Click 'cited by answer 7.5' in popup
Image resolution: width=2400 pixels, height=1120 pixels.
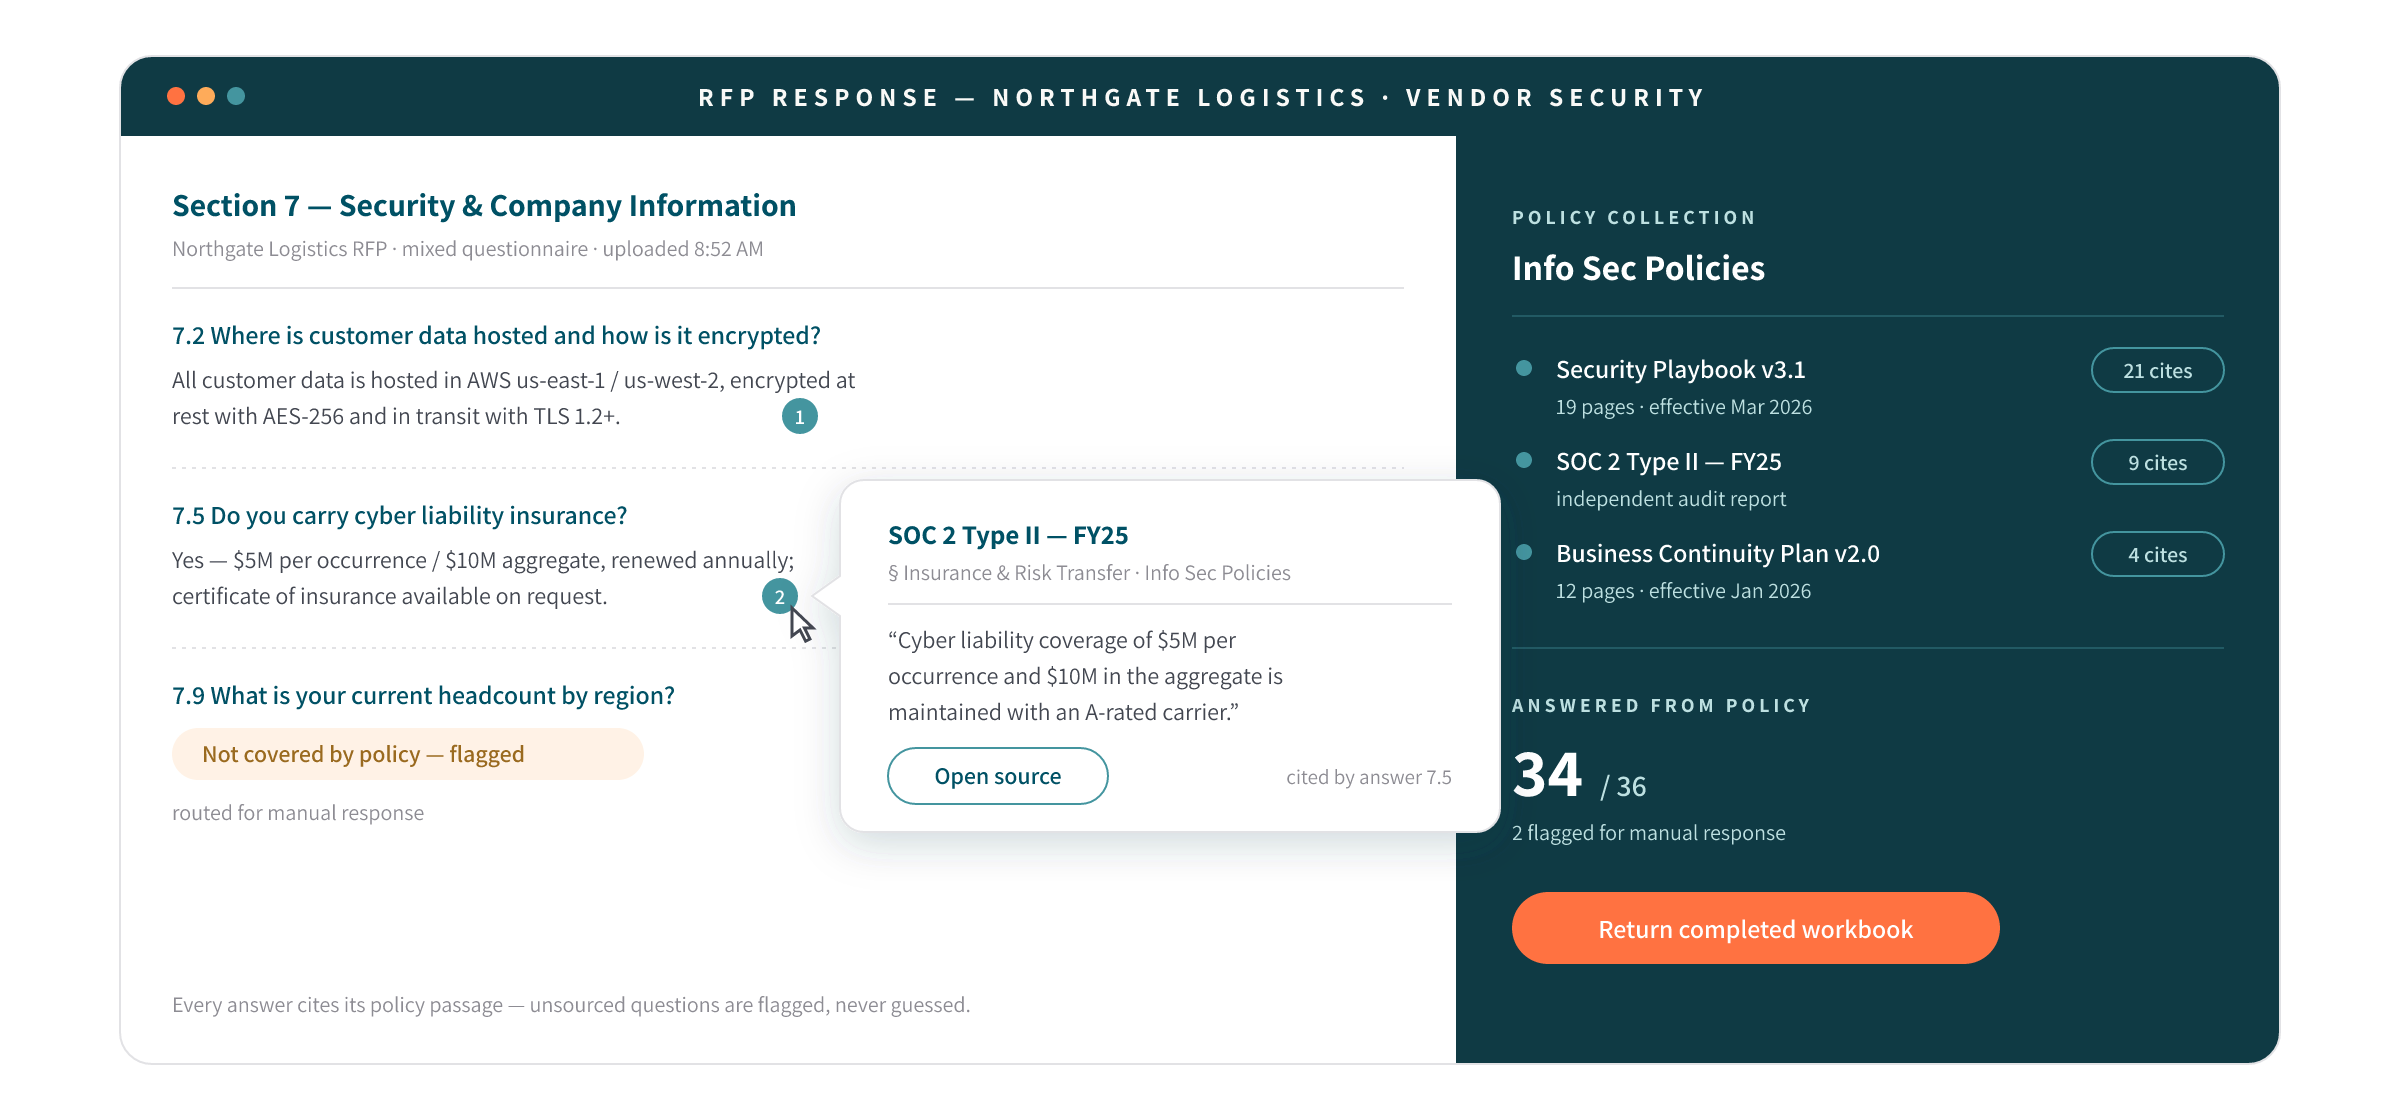tap(1369, 777)
